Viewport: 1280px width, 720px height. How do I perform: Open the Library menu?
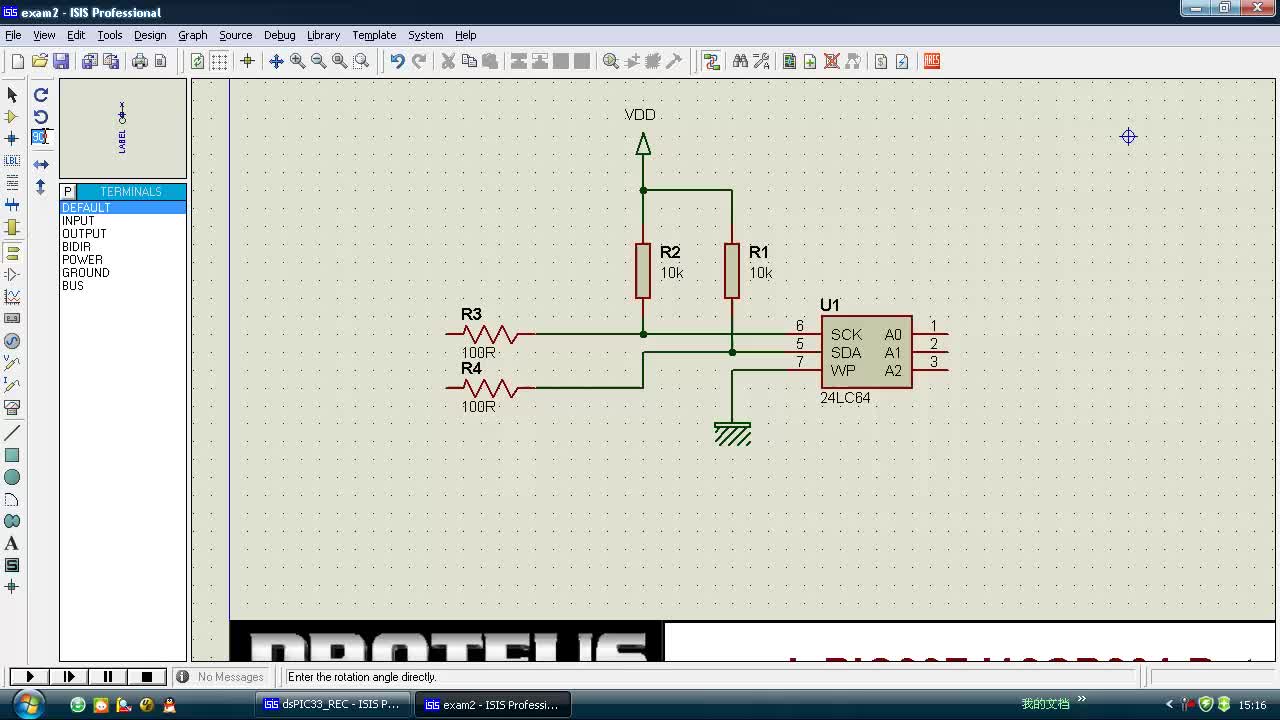tap(323, 35)
